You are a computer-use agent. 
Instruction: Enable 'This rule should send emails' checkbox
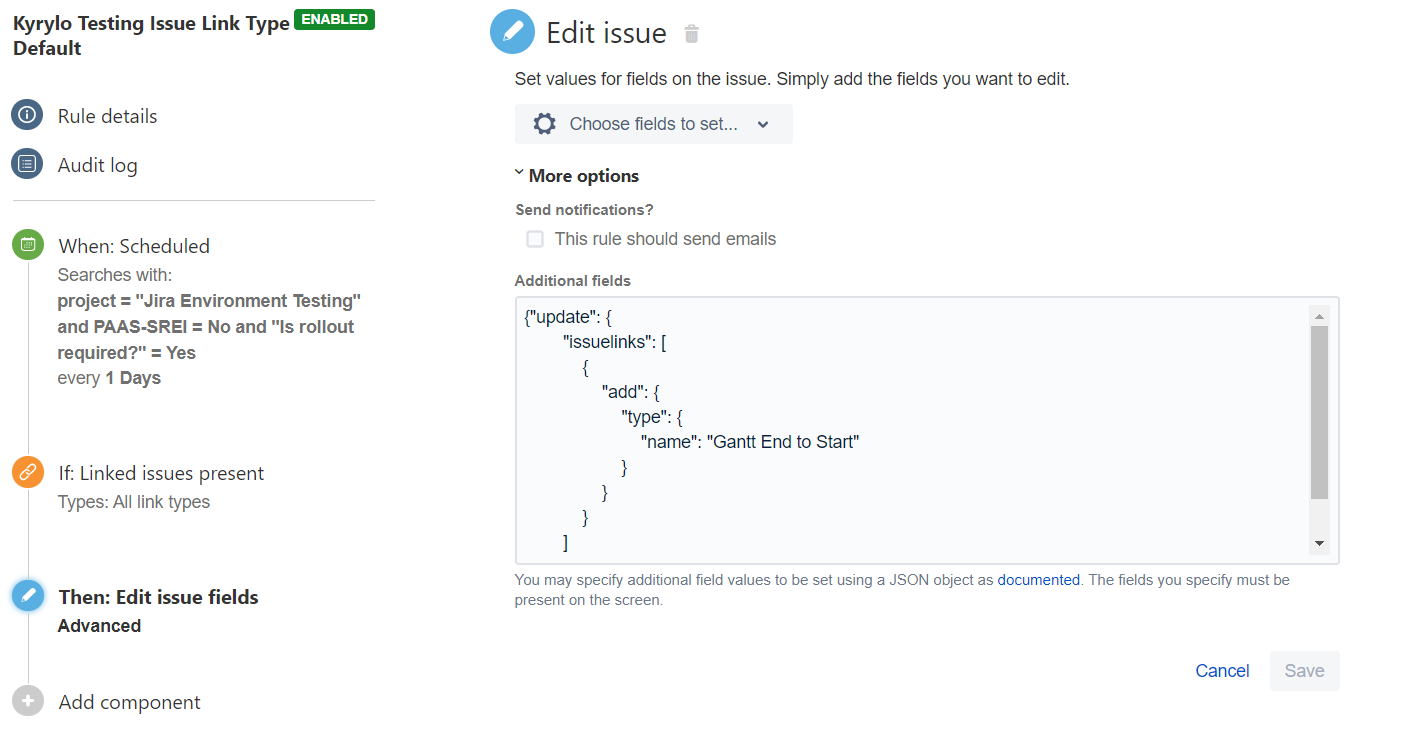[535, 239]
